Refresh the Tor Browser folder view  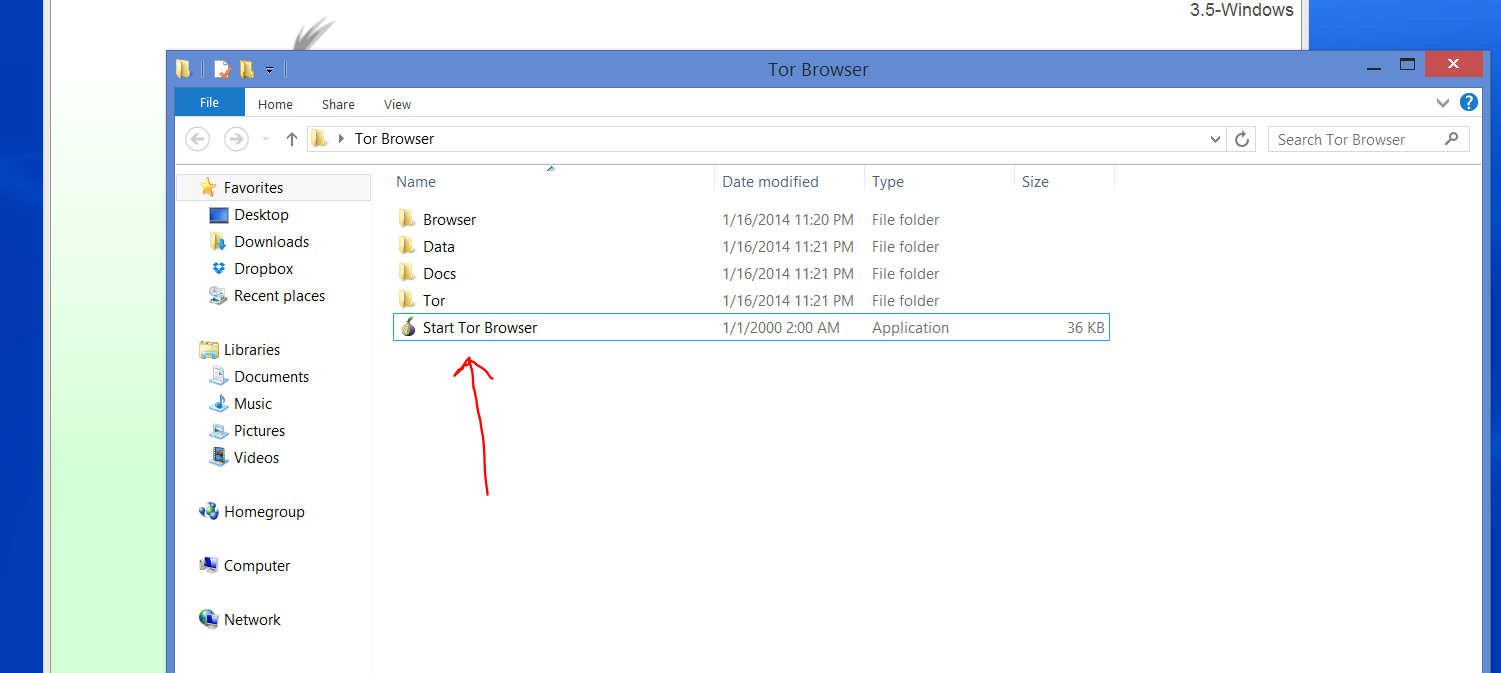tap(1242, 139)
